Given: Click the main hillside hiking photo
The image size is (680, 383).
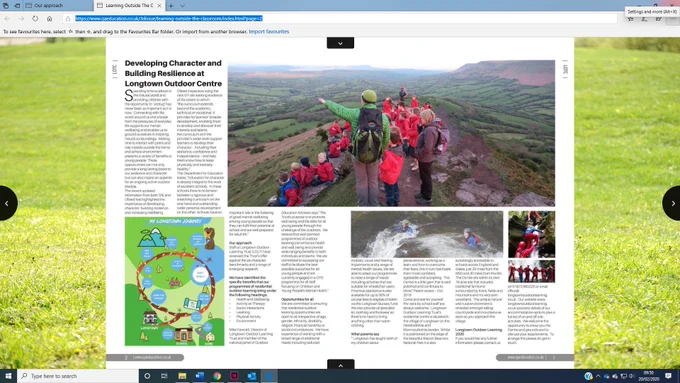Looking at the screenshot, I should (x=391, y=133).
